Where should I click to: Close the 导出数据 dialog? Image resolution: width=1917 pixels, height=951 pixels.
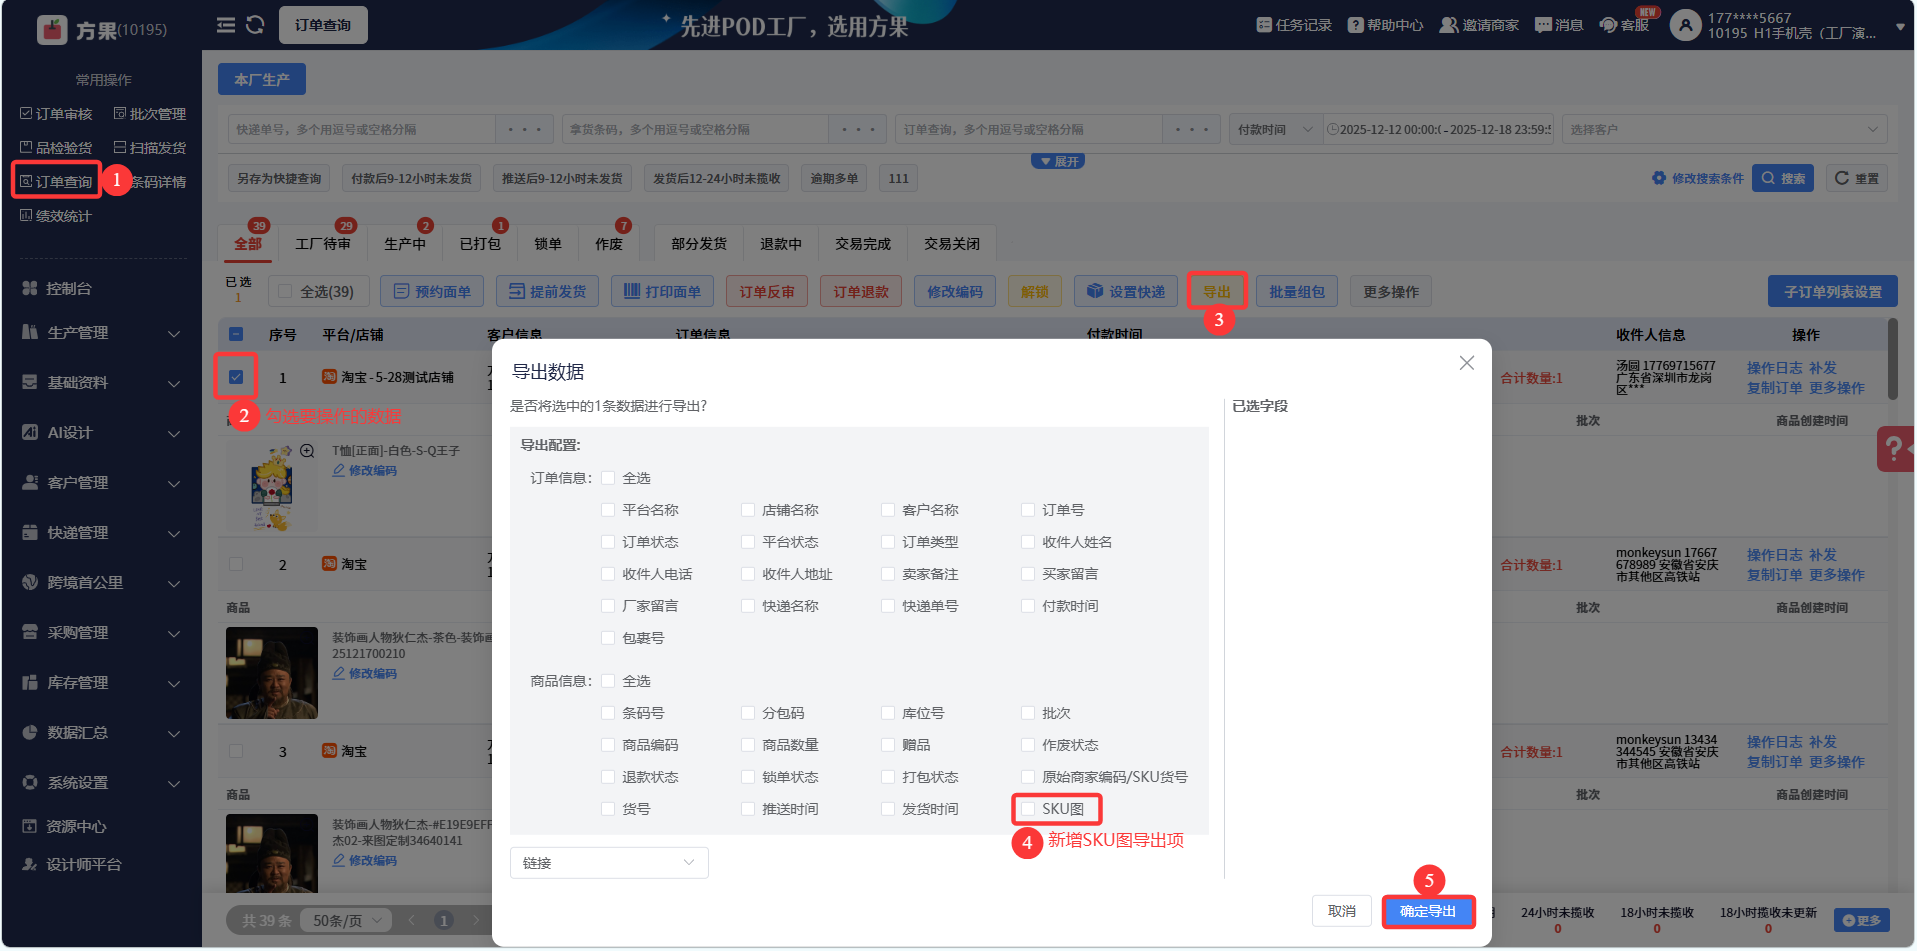click(x=1467, y=363)
